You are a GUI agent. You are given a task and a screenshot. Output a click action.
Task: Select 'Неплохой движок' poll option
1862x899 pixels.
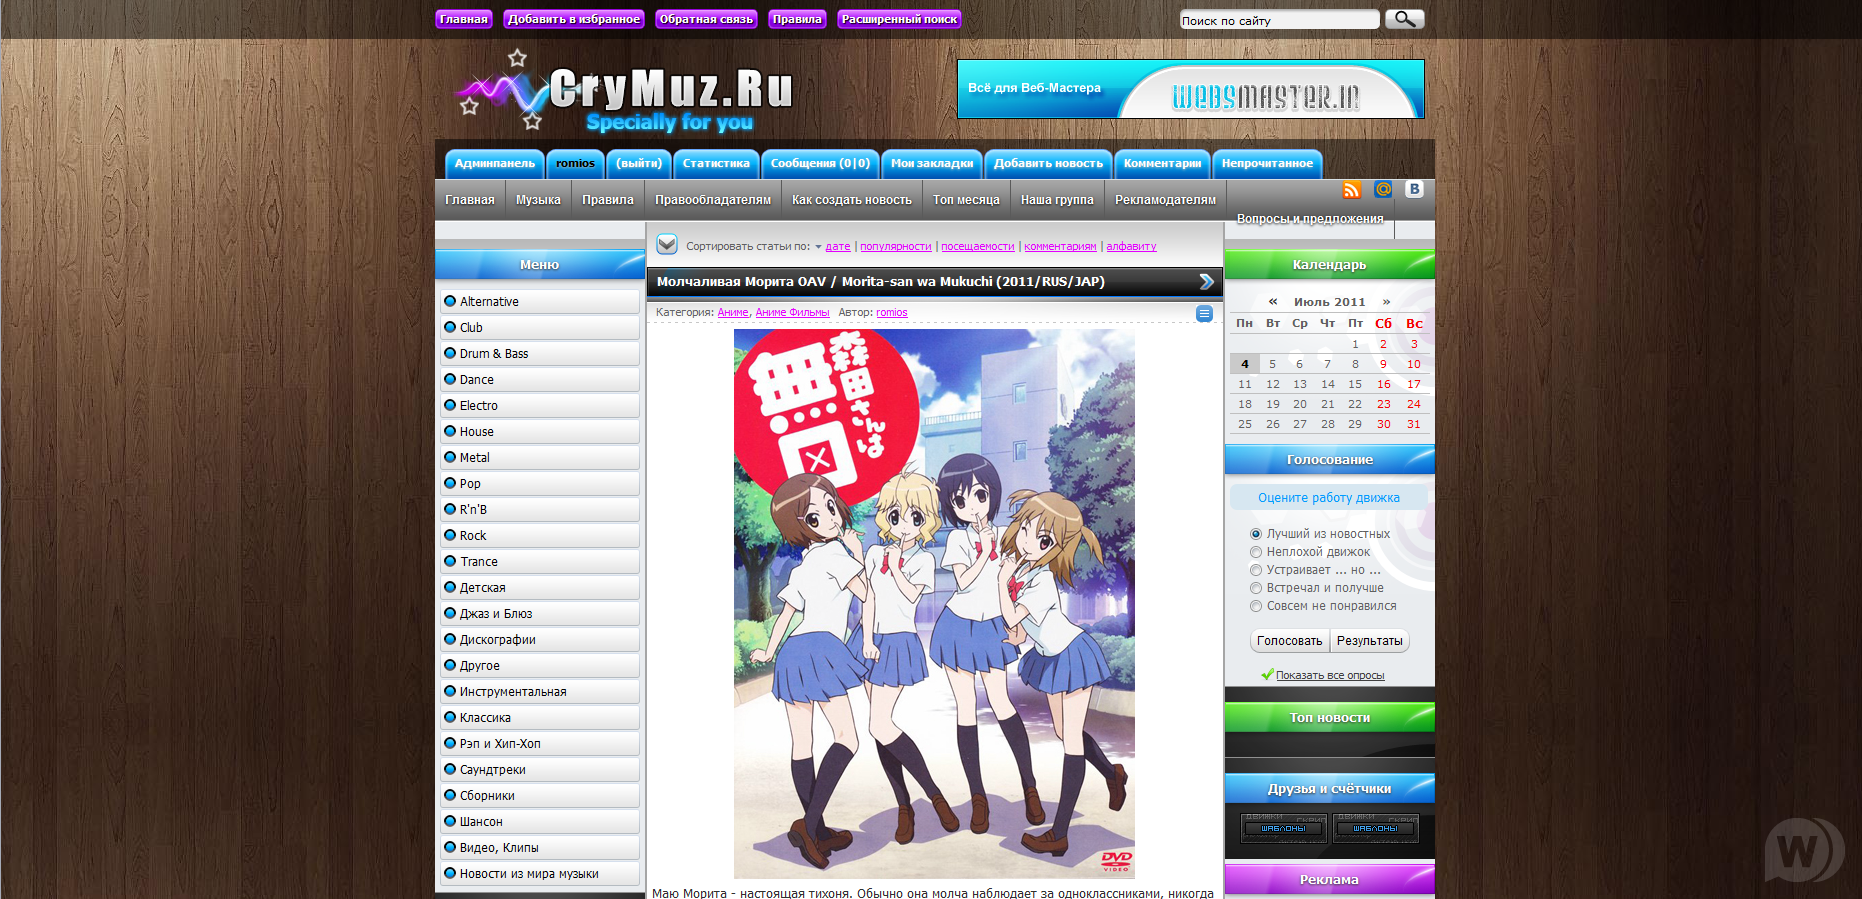point(1256,552)
